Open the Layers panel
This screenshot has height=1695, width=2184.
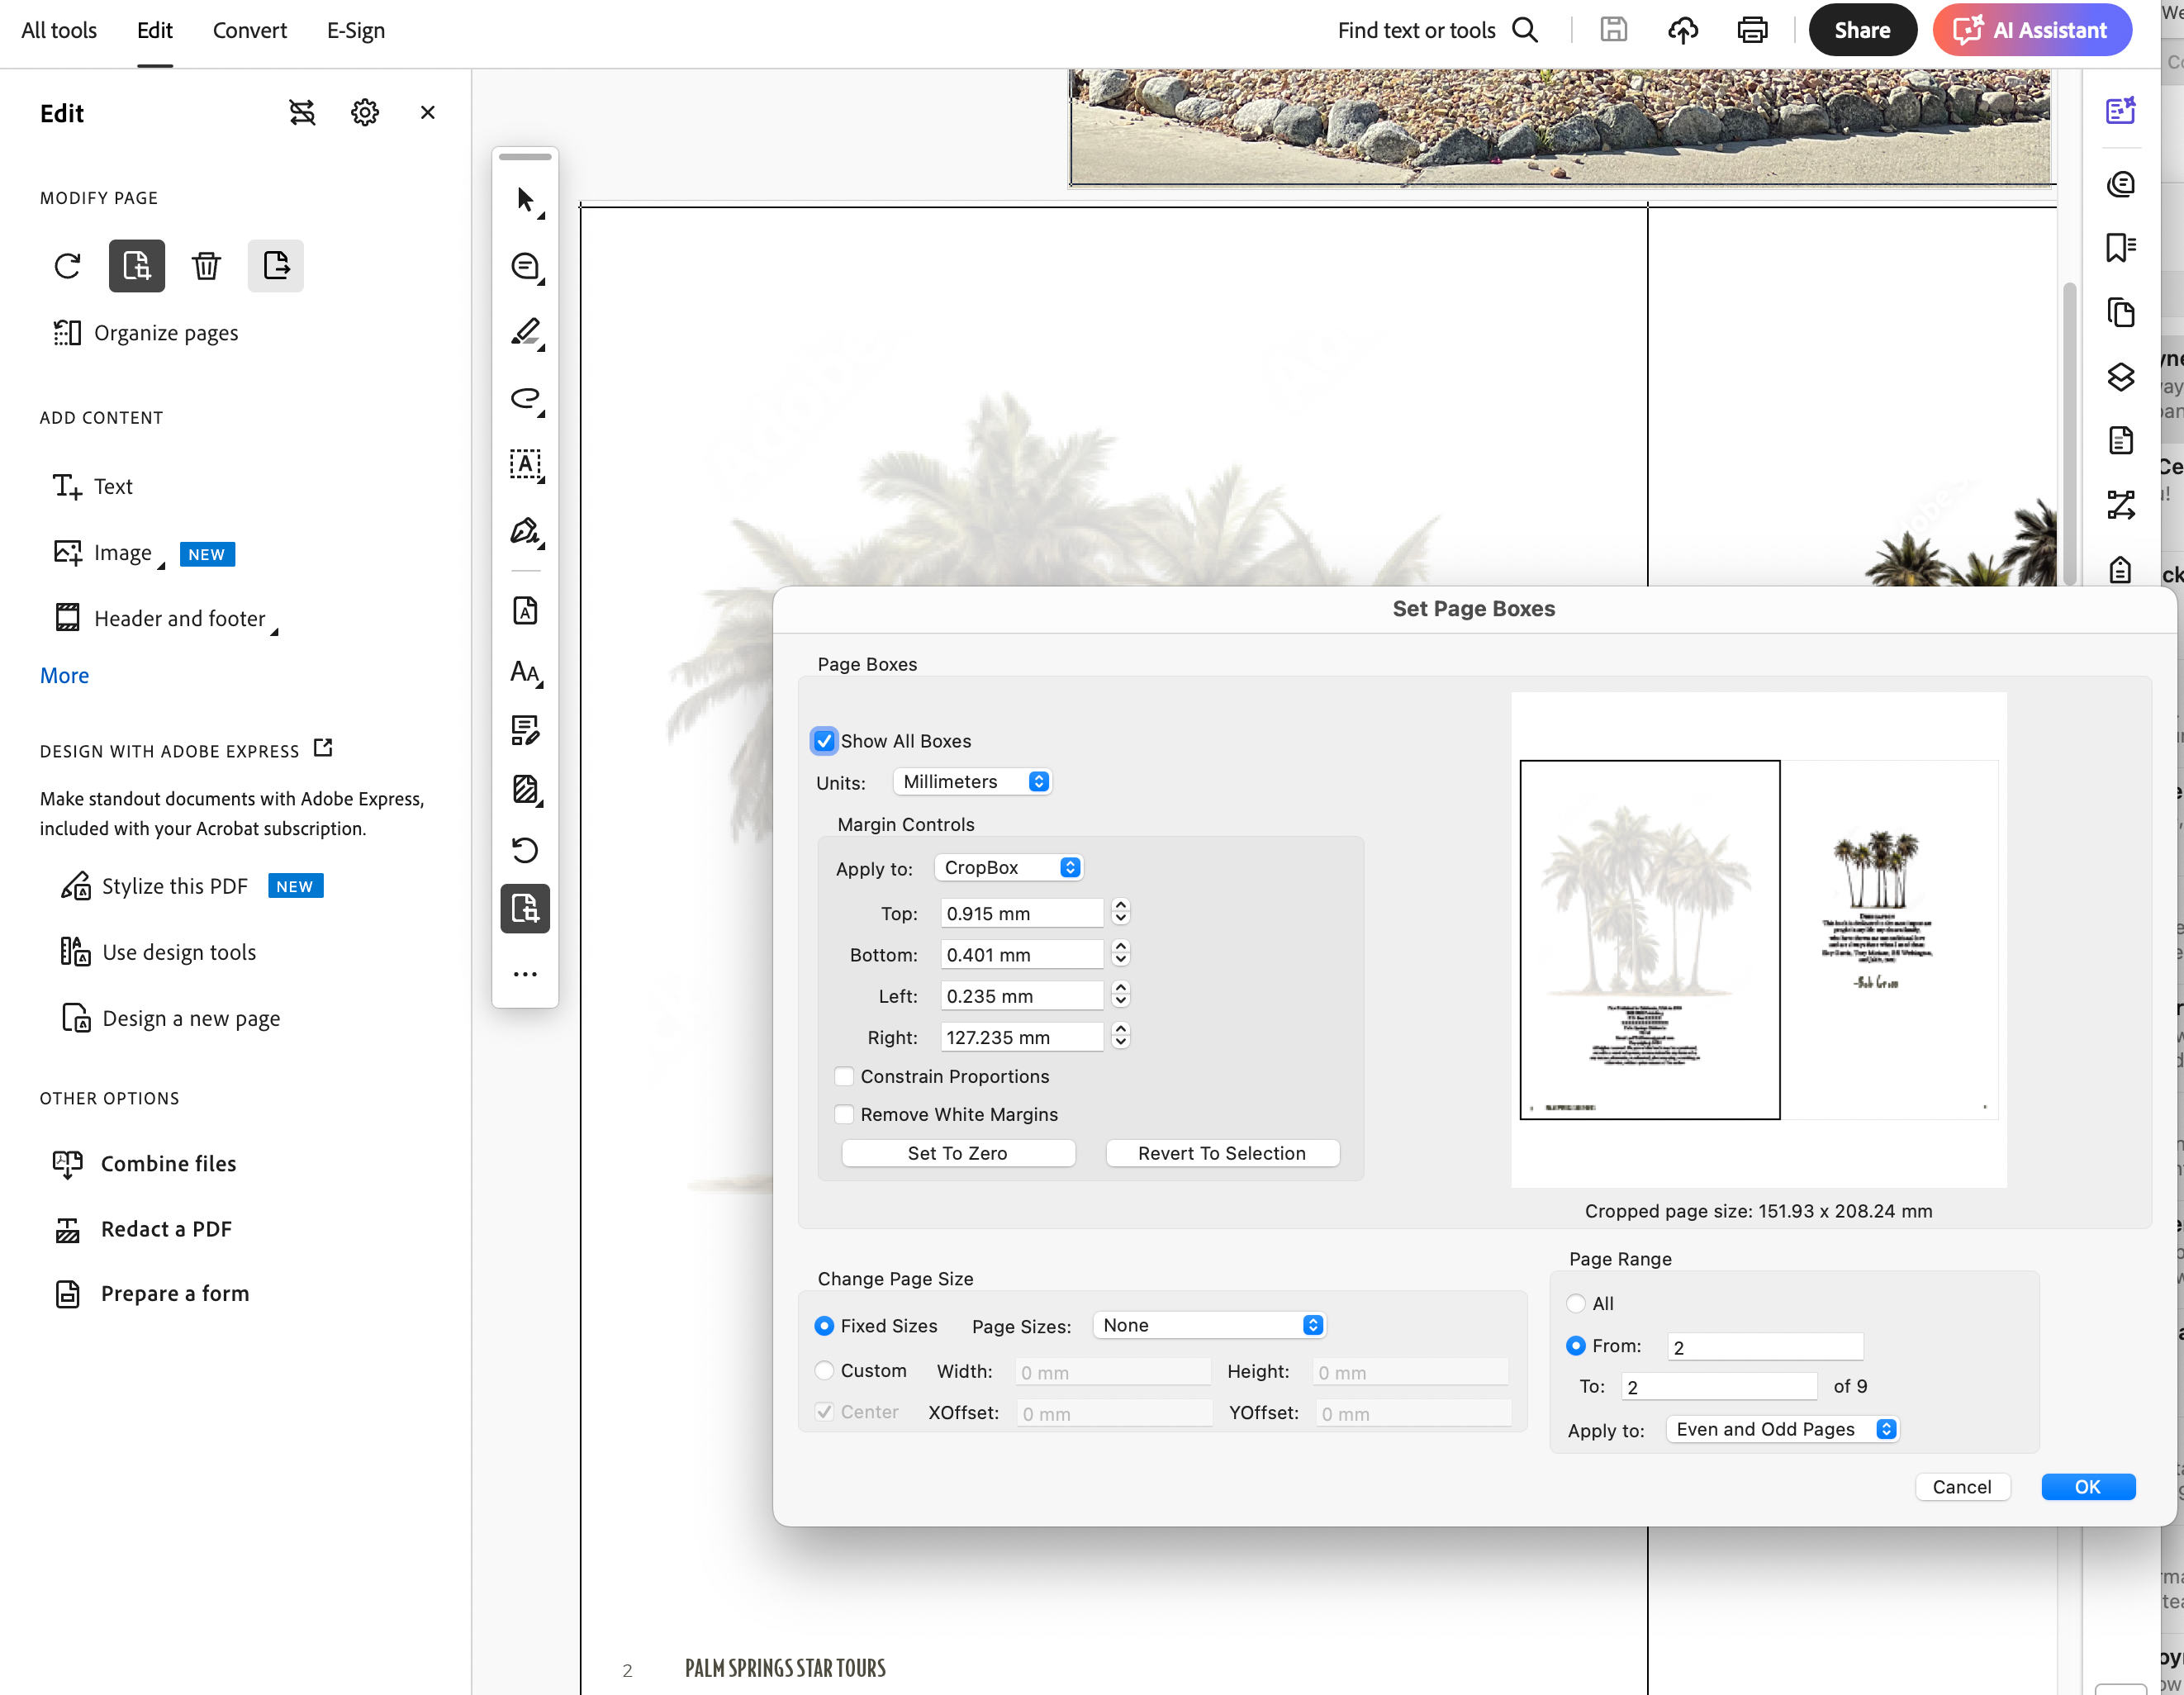[x=2120, y=377]
